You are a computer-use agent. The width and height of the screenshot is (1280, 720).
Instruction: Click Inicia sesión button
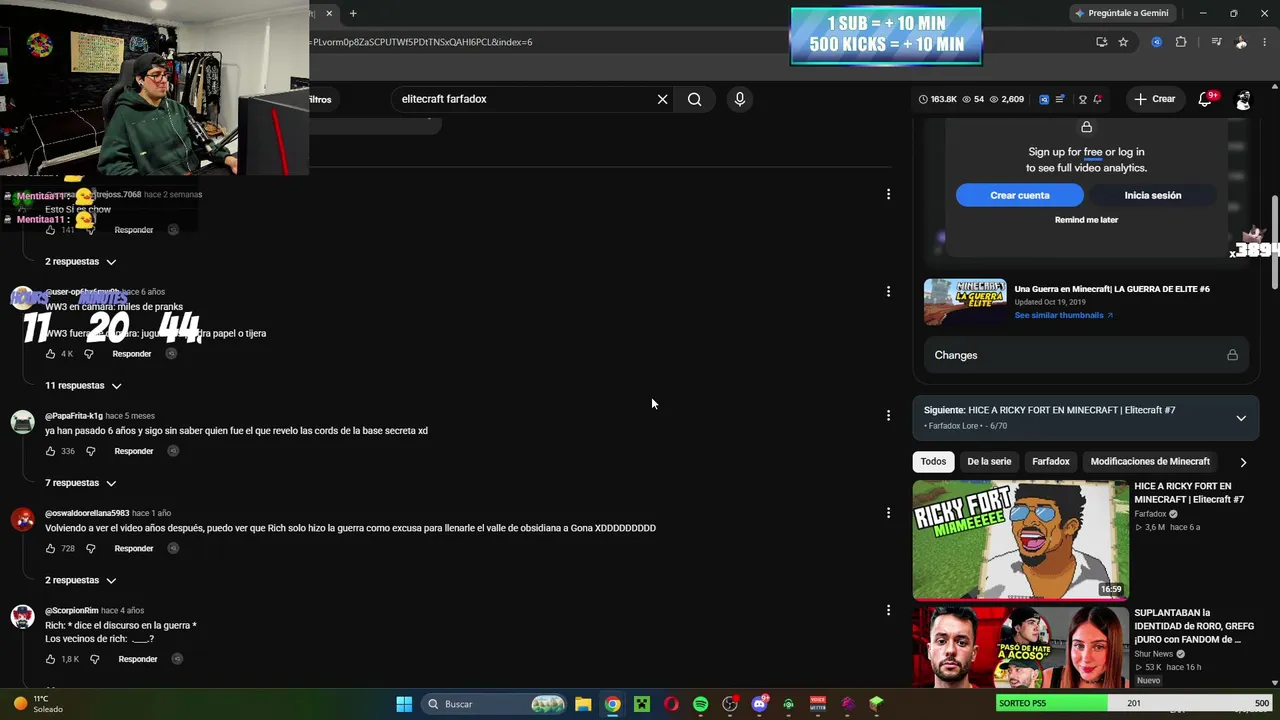pos(1153,195)
